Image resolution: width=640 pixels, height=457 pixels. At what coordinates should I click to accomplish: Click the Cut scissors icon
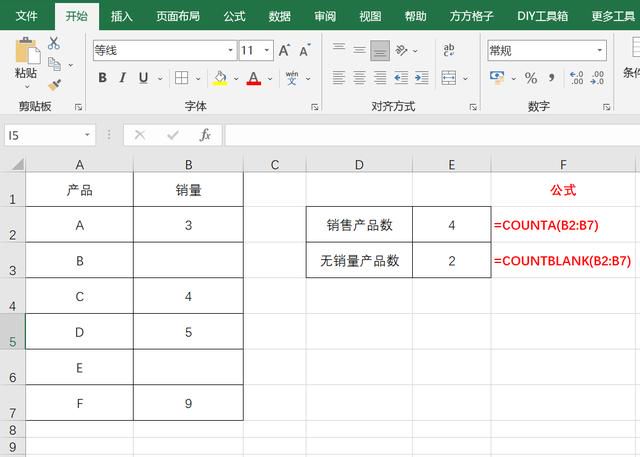tap(54, 43)
